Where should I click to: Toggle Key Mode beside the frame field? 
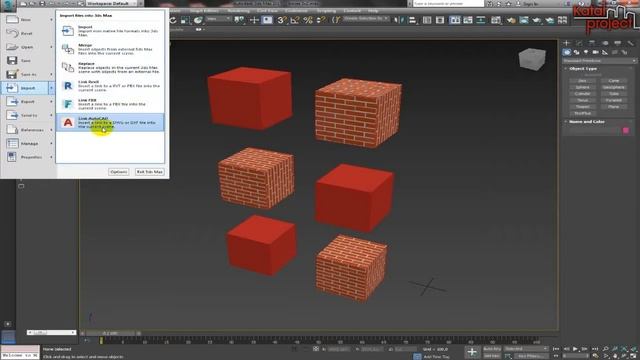(556, 356)
